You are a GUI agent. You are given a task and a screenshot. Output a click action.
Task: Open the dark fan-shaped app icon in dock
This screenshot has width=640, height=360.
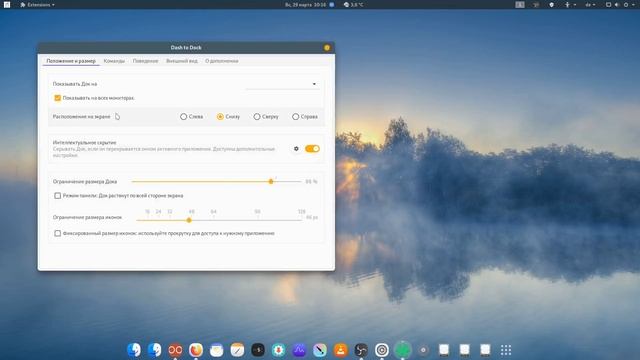coord(361,350)
